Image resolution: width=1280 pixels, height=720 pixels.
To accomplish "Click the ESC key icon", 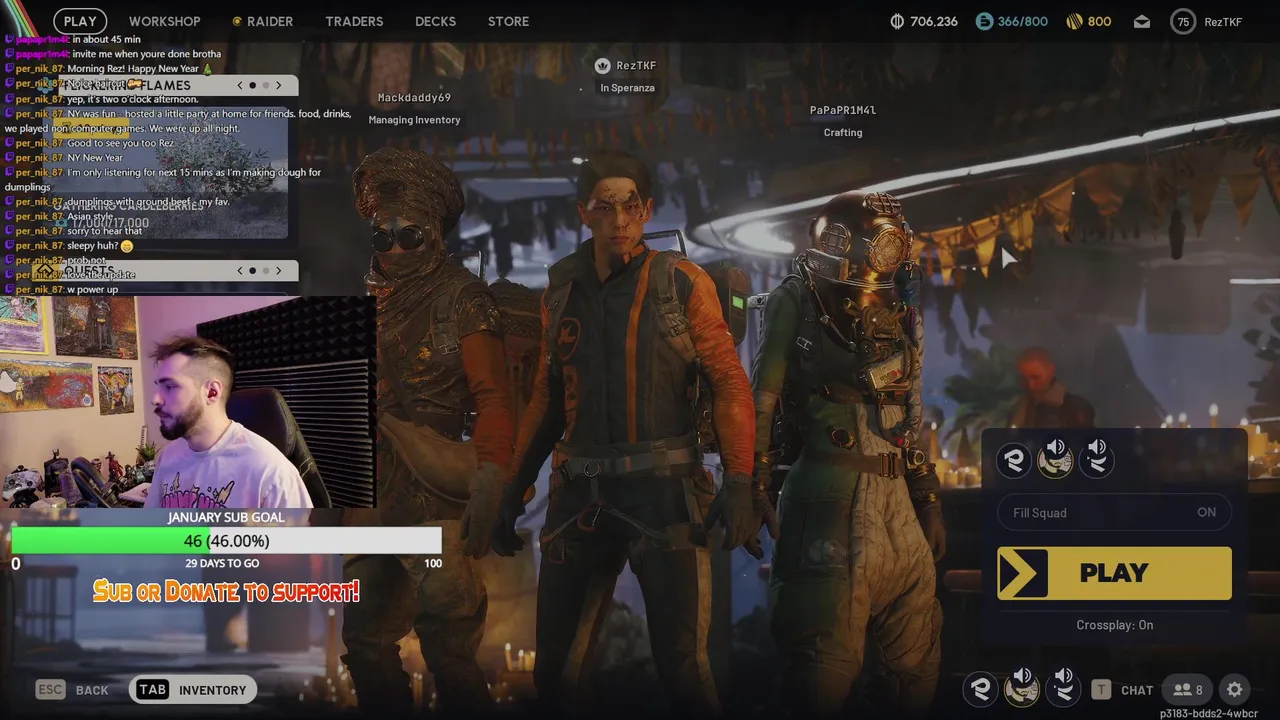I will point(50,689).
